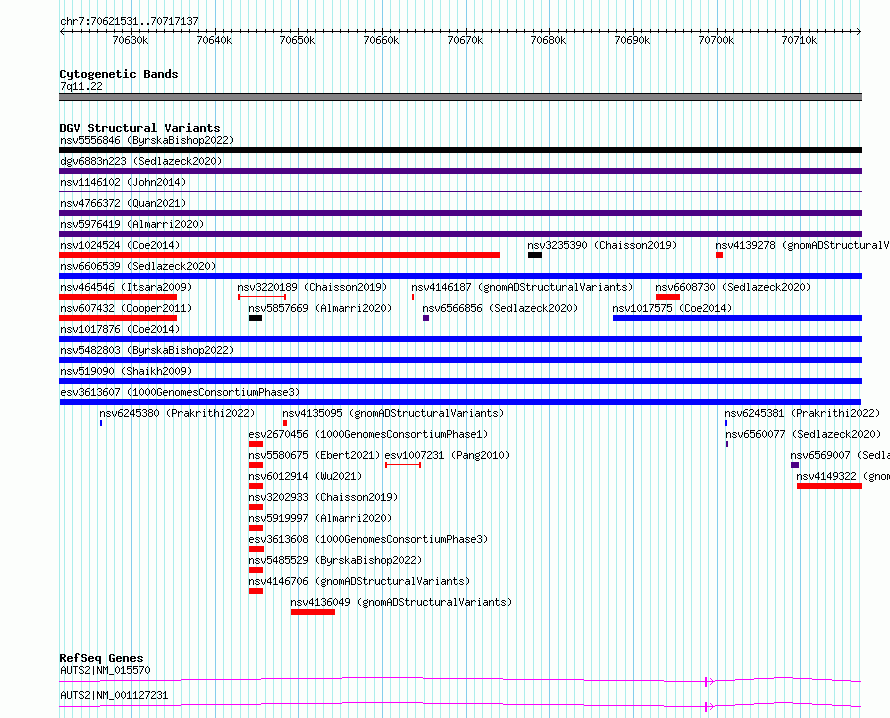890x718 pixels.
Task: Select nsv607432 (Cooper2011) label
Action: 126,308
